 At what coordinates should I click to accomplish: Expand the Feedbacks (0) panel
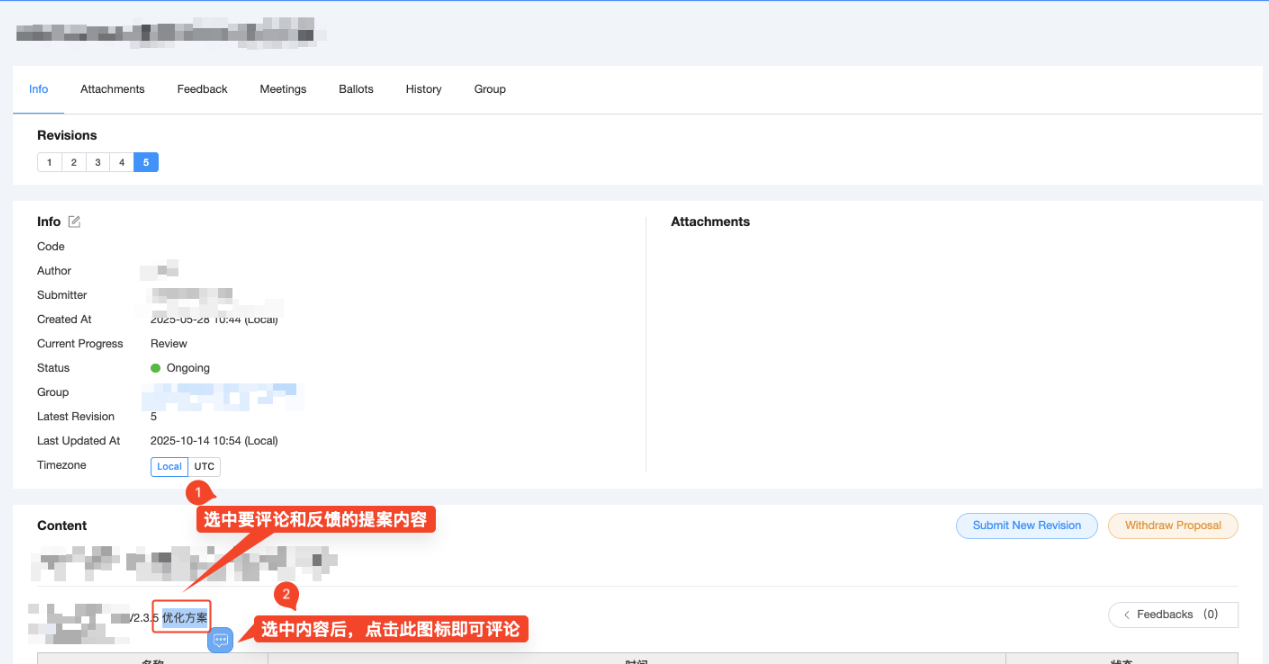[x=1172, y=615]
